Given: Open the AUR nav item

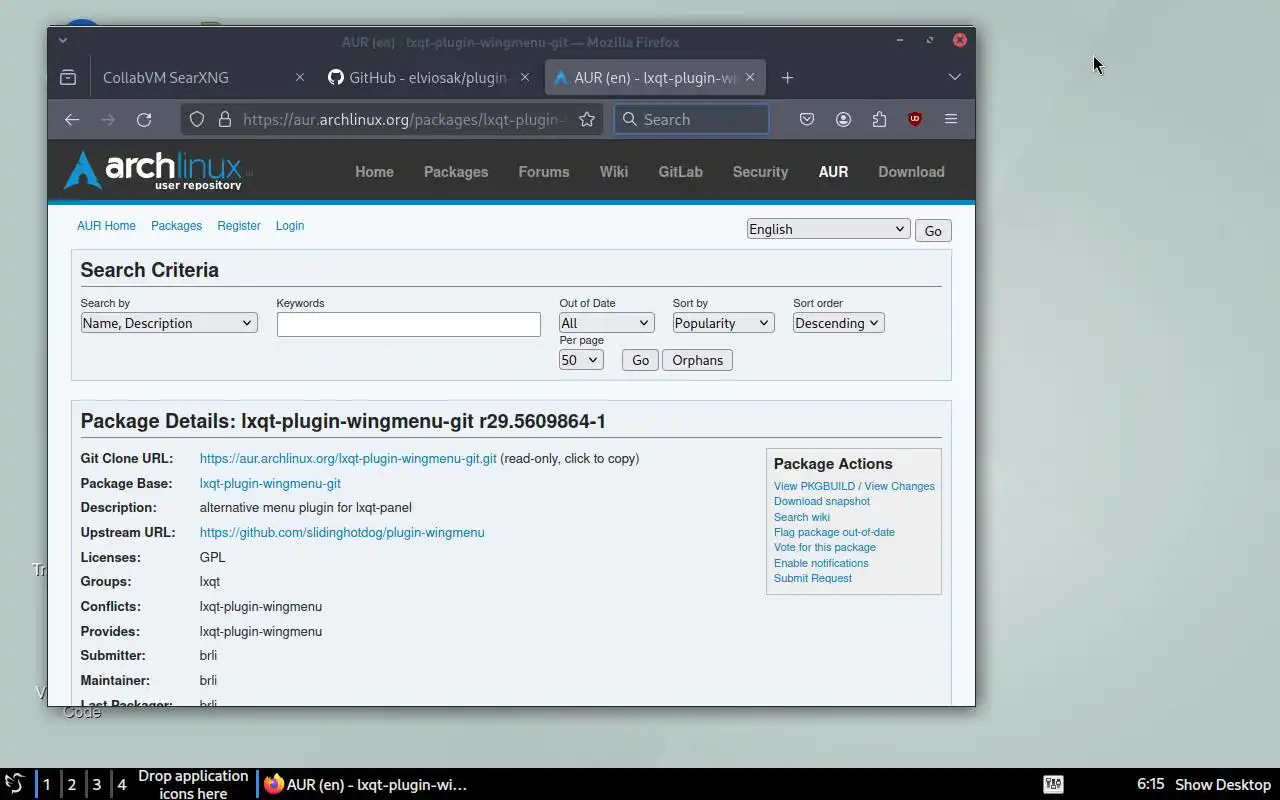Looking at the screenshot, I should (833, 172).
